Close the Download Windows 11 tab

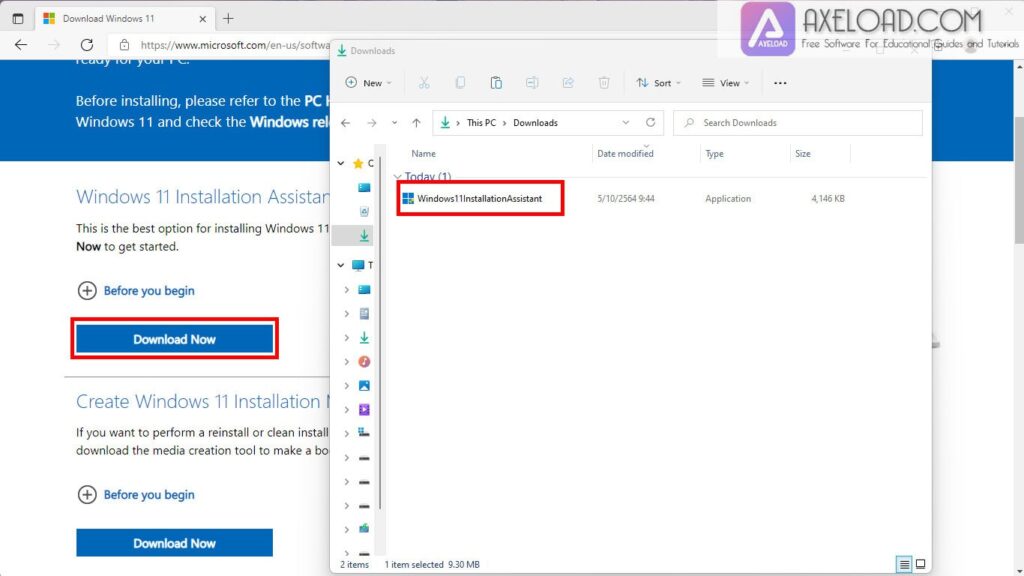[x=202, y=19]
